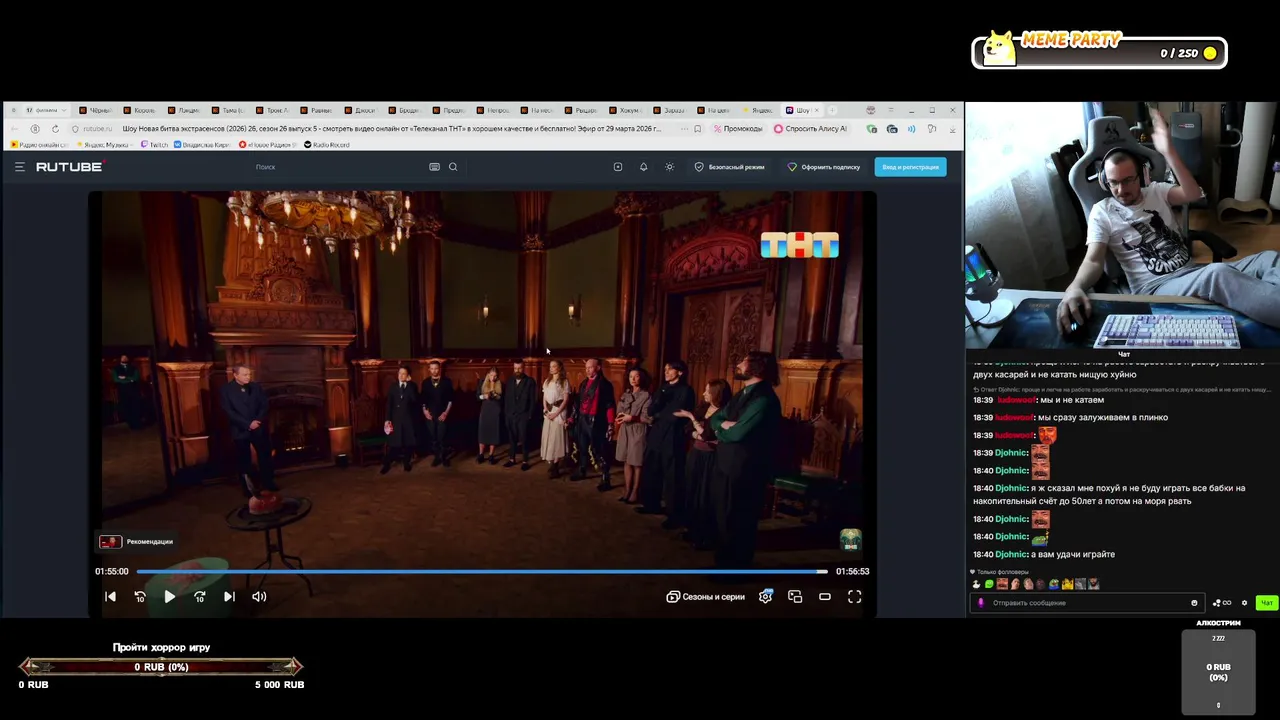Switch to the Непрос browser tab
1280x720 pixels.
pos(493,110)
